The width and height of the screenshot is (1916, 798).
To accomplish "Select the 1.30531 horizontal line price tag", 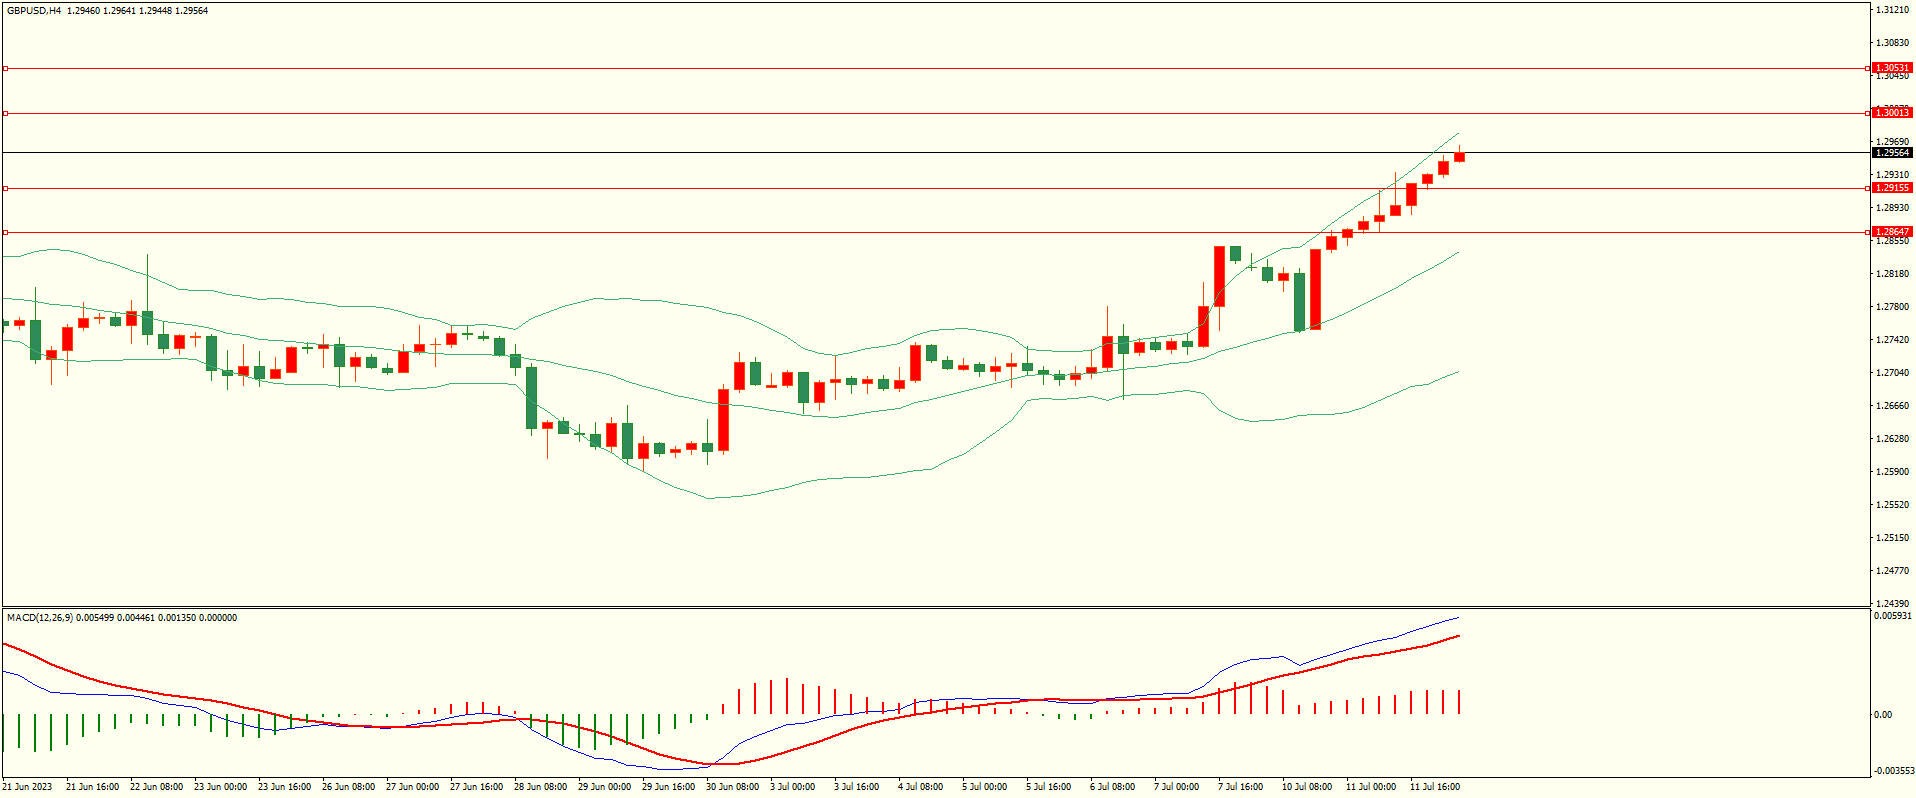I will tap(1892, 68).
